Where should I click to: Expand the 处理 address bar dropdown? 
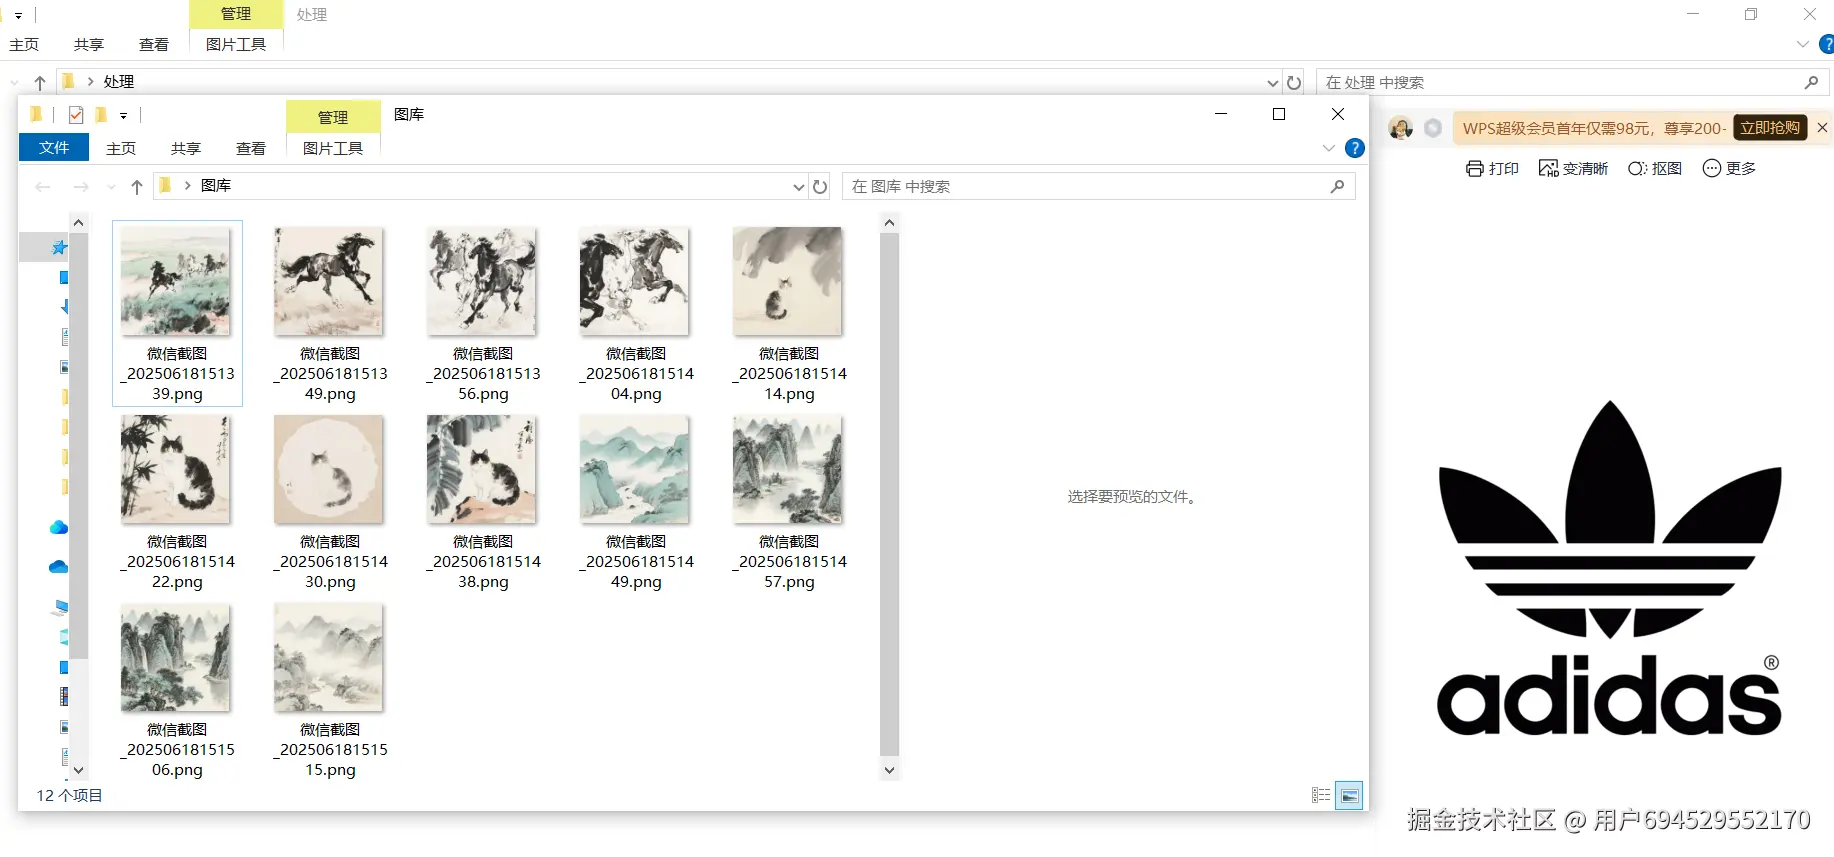pos(1272,82)
